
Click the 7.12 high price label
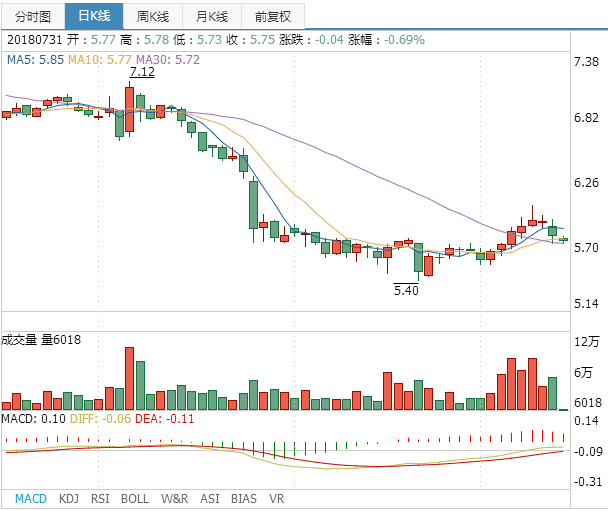[142, 72]
